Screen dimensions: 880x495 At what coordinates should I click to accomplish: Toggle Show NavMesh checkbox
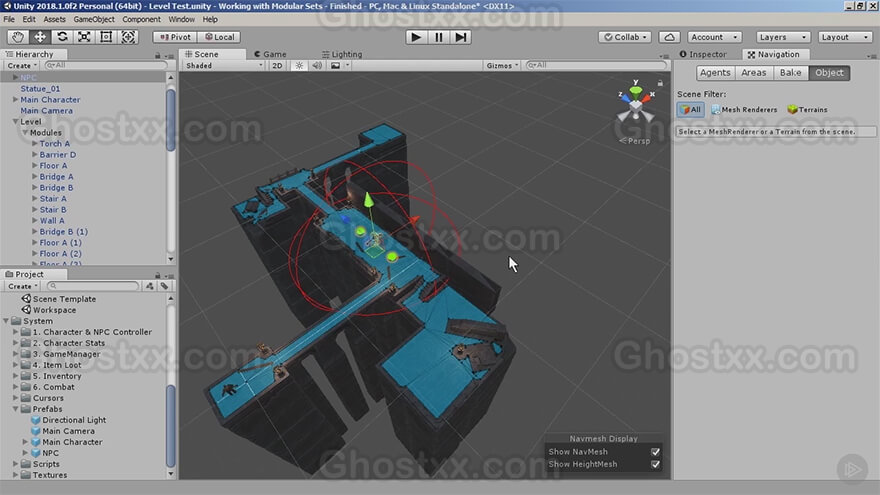point(655,452)
